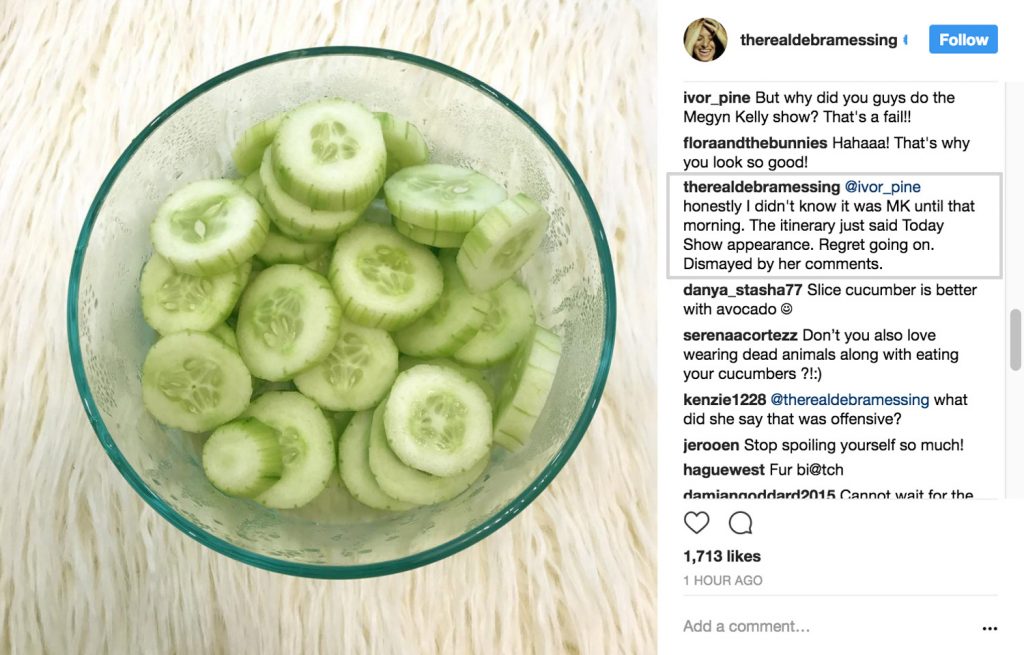
Task: Open ivor_pine commenter profile
Action: (x=716, y=98)
